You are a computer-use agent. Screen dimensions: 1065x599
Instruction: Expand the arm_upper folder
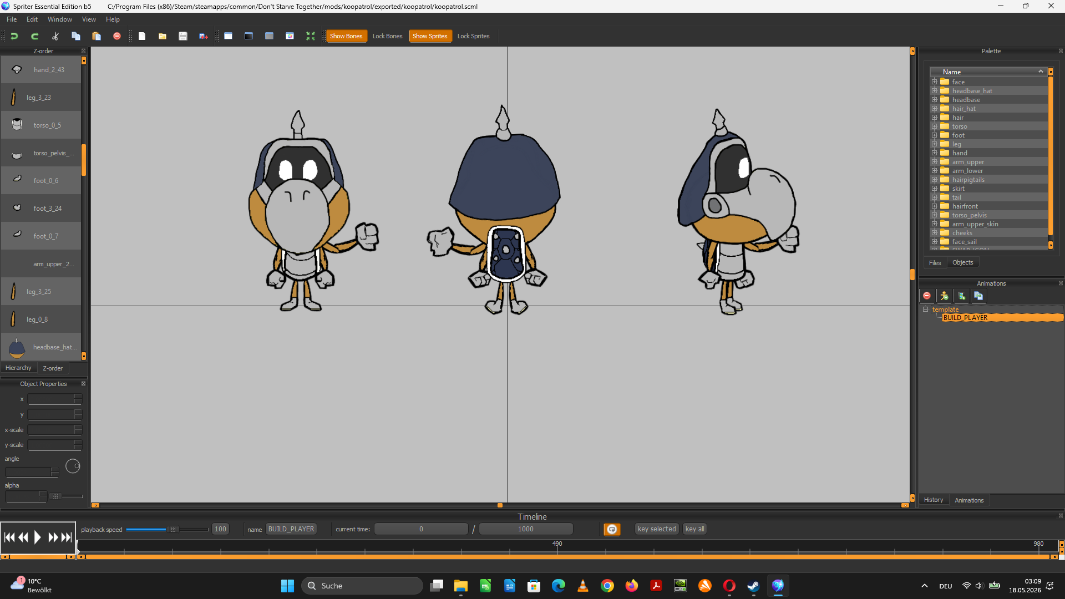click(x=935, y=162)
